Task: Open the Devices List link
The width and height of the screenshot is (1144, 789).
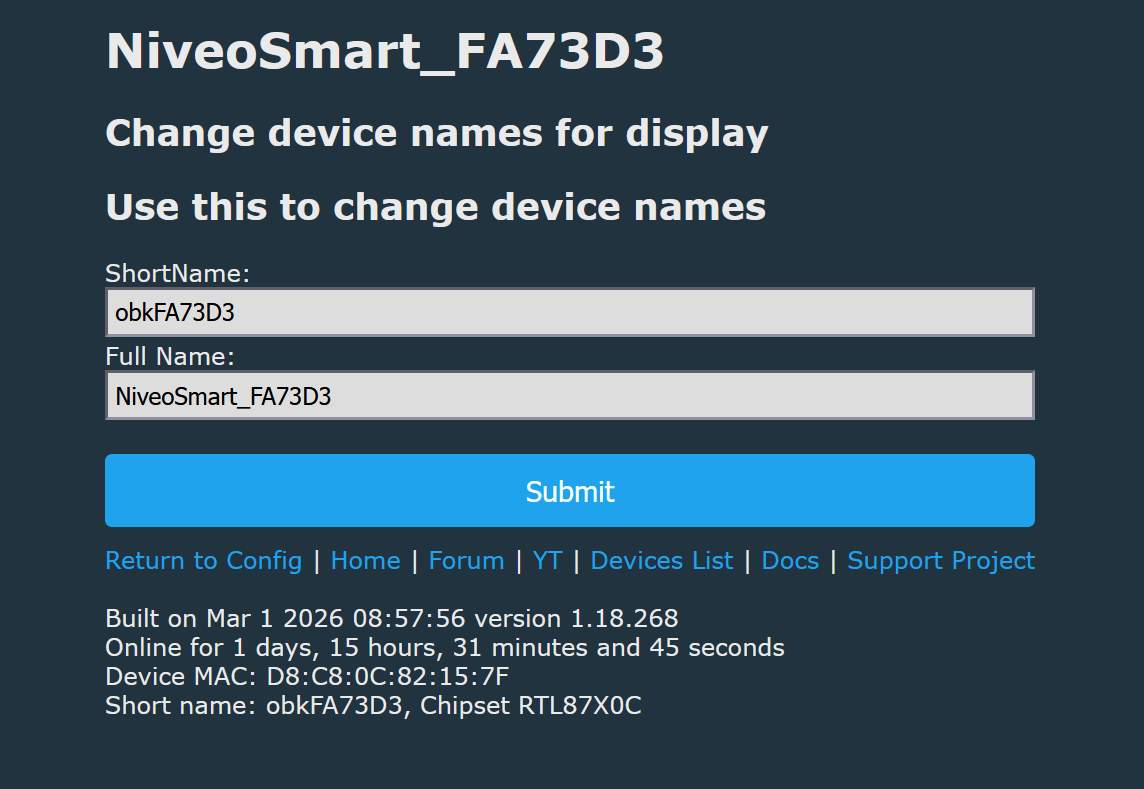Action: pyautogui.click(x=661, y=561)
